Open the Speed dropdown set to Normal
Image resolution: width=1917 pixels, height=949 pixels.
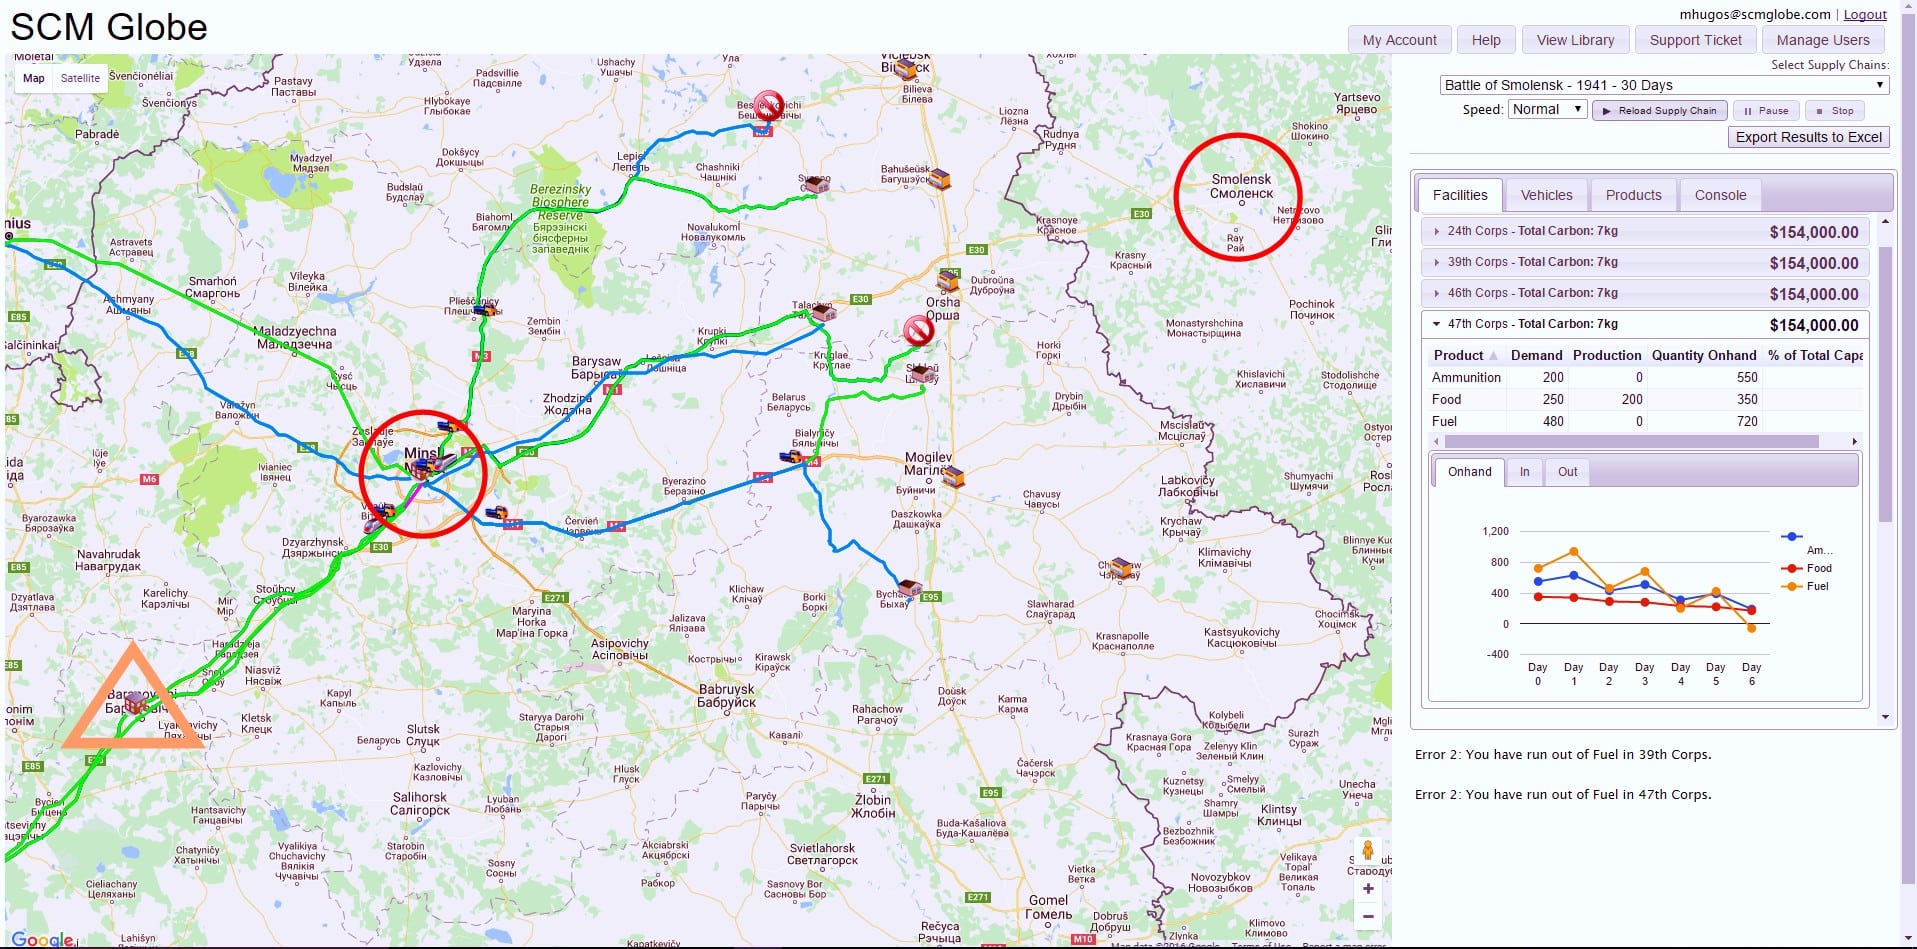(1547, 109)
